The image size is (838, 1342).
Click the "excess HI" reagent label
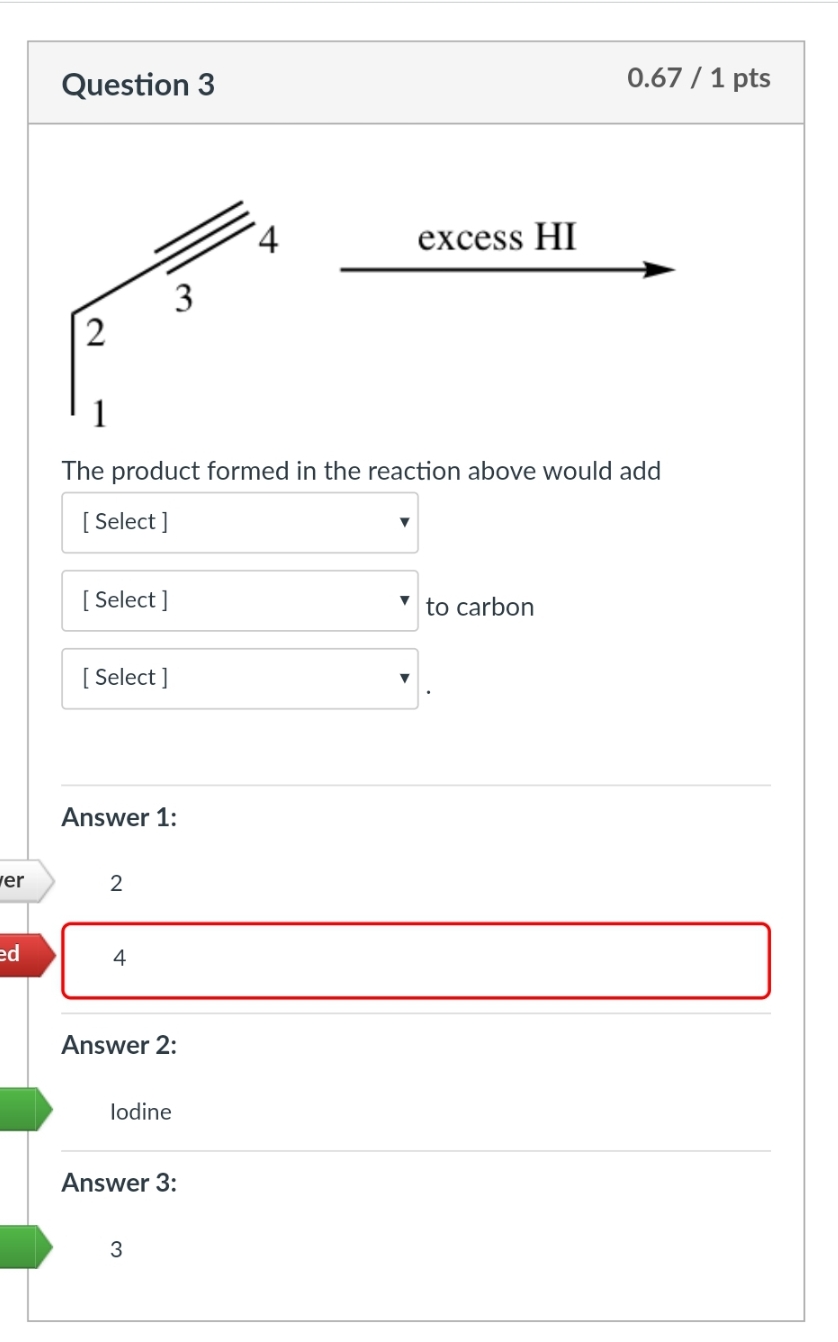click(x=497, y=238)
